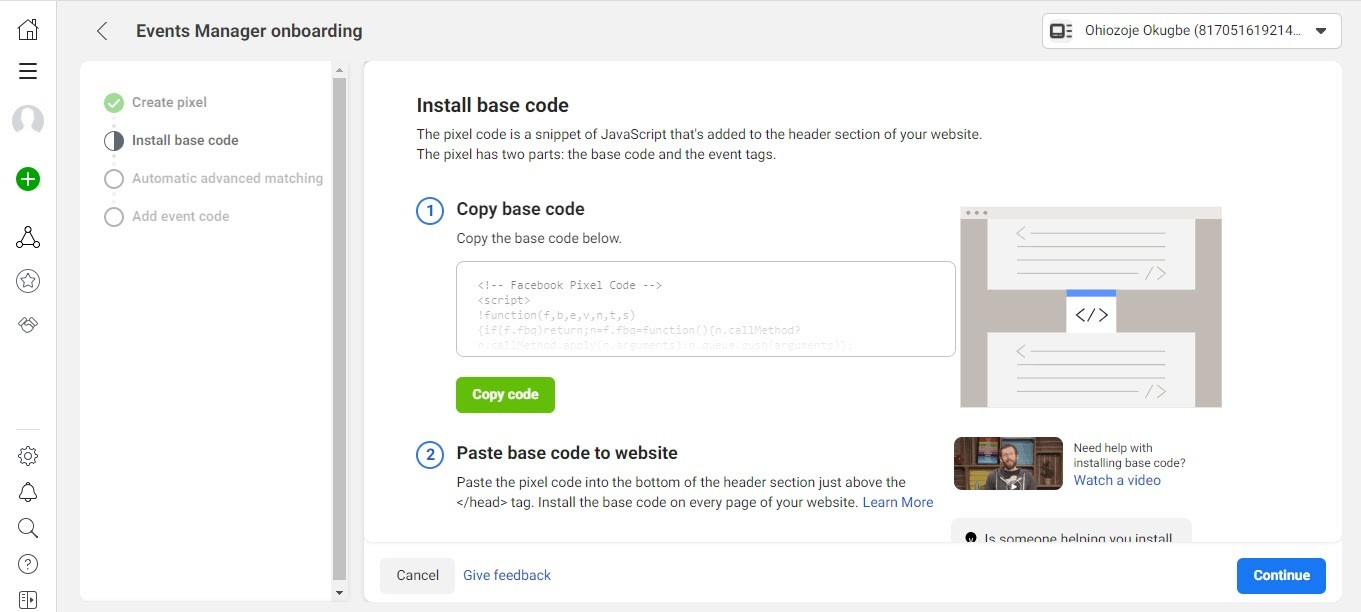Open the data sources triangle-node icon
1361x612 pixels.
(28, 237)
